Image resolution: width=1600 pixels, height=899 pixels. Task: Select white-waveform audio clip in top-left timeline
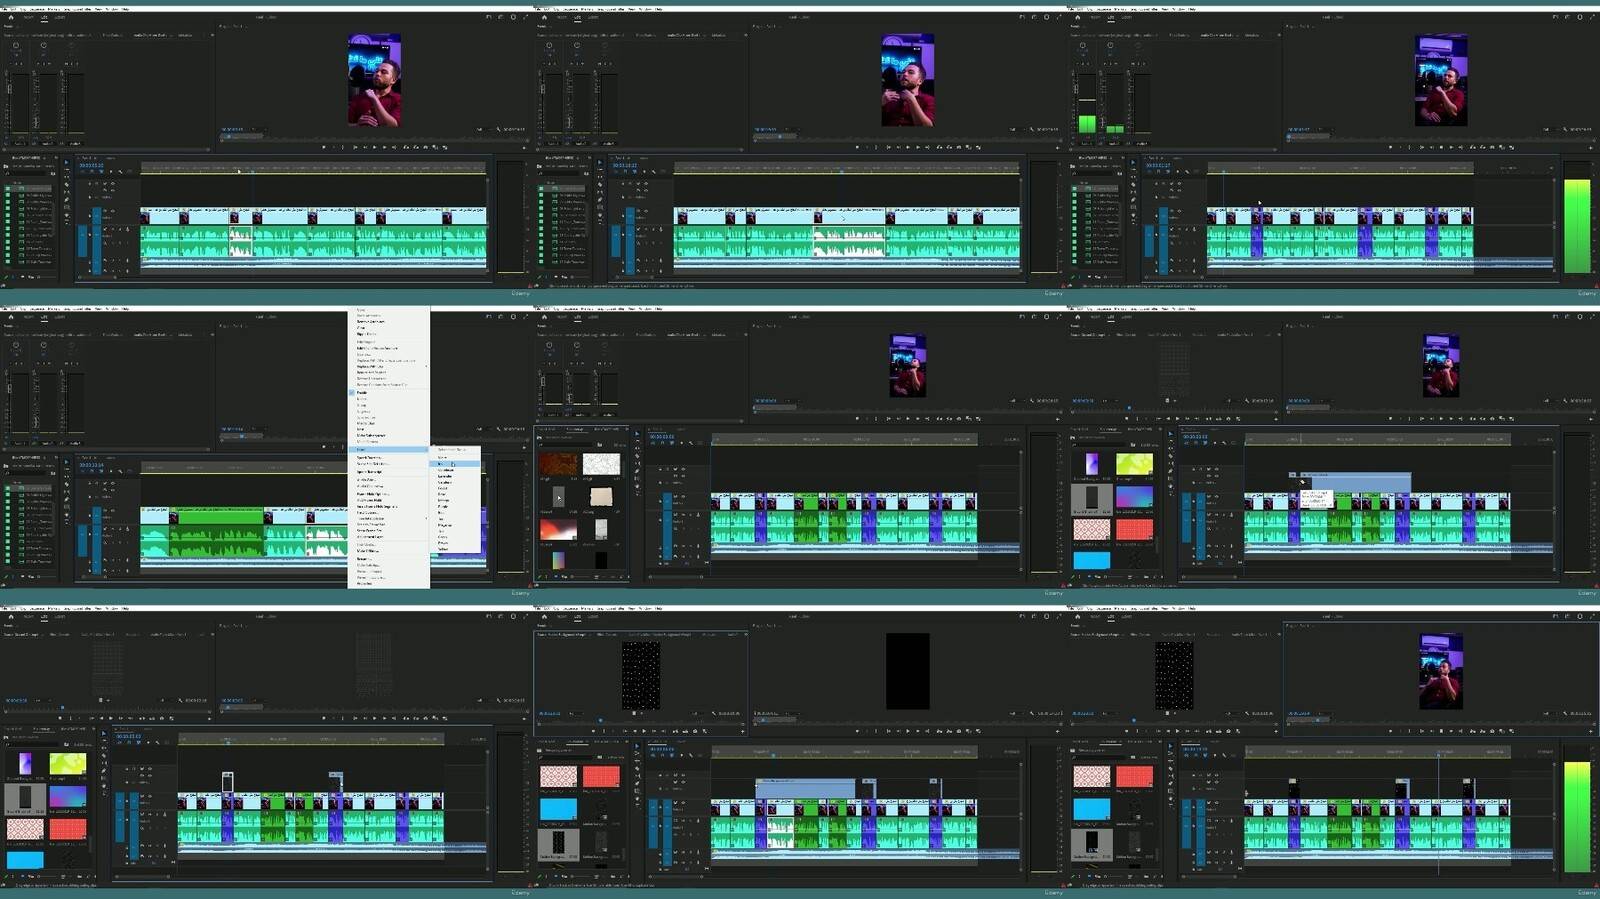241,243
